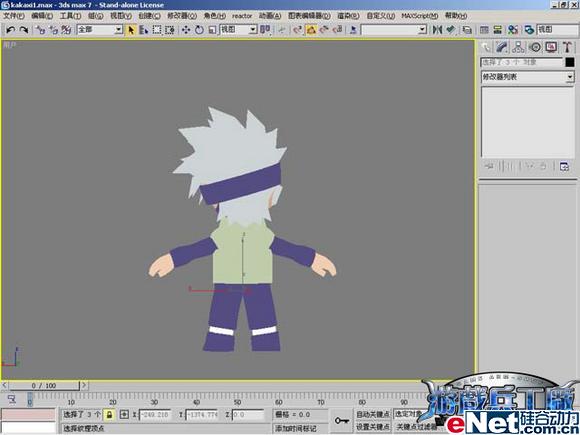This screenshot has width=580, height=435.
Task: Click the Y coordinate input field
Action: pos(201,415)
